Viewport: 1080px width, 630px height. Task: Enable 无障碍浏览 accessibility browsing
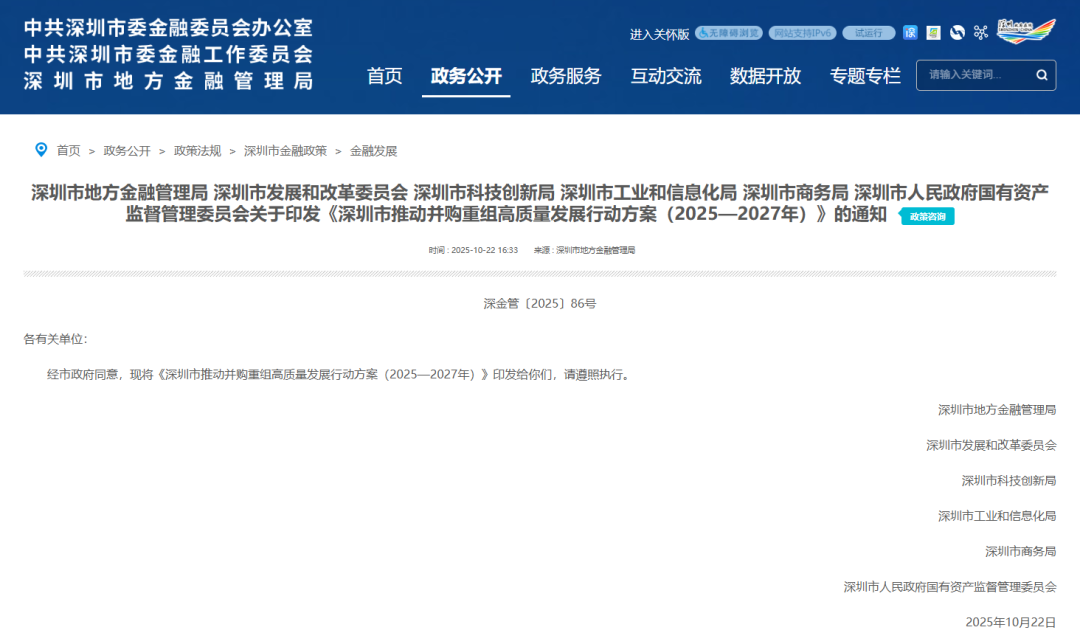pos(729,33)
